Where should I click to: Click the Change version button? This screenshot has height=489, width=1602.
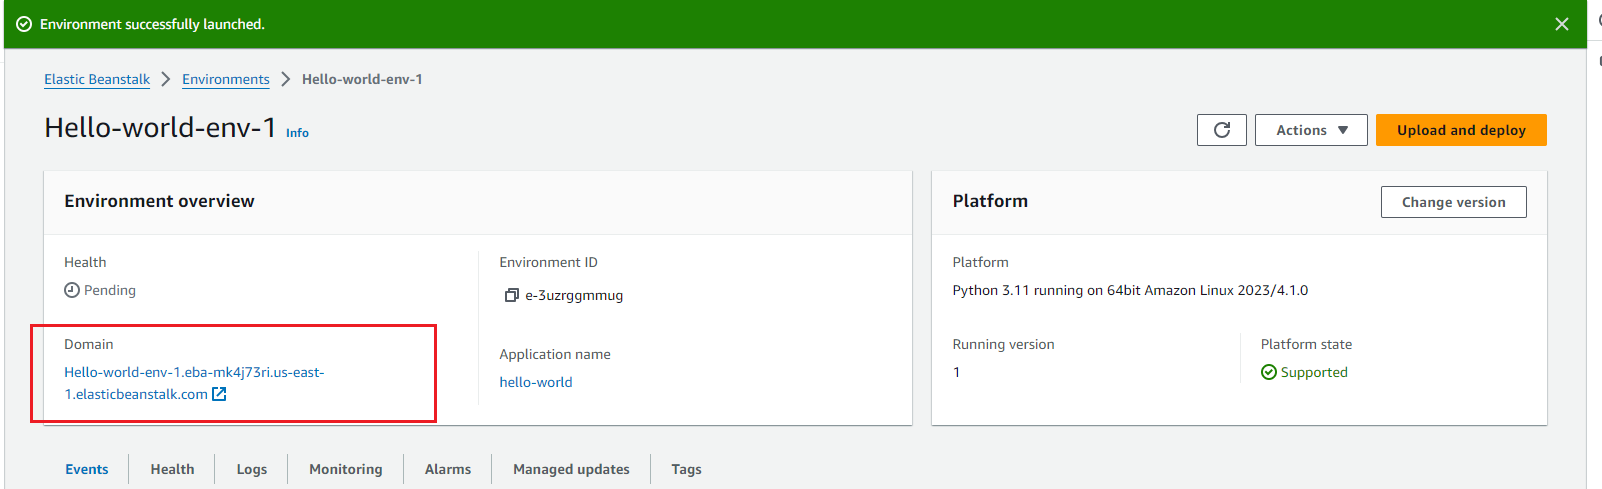(1453, 202)
